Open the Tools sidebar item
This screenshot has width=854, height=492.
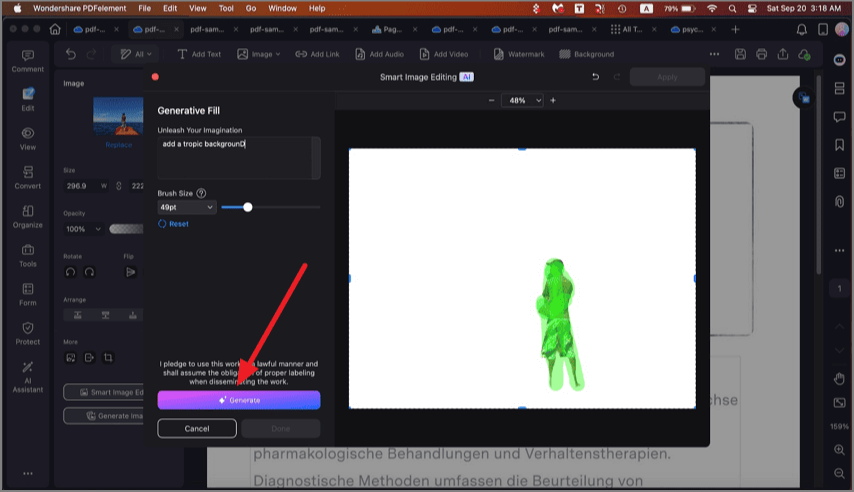(x=28, y=256)
